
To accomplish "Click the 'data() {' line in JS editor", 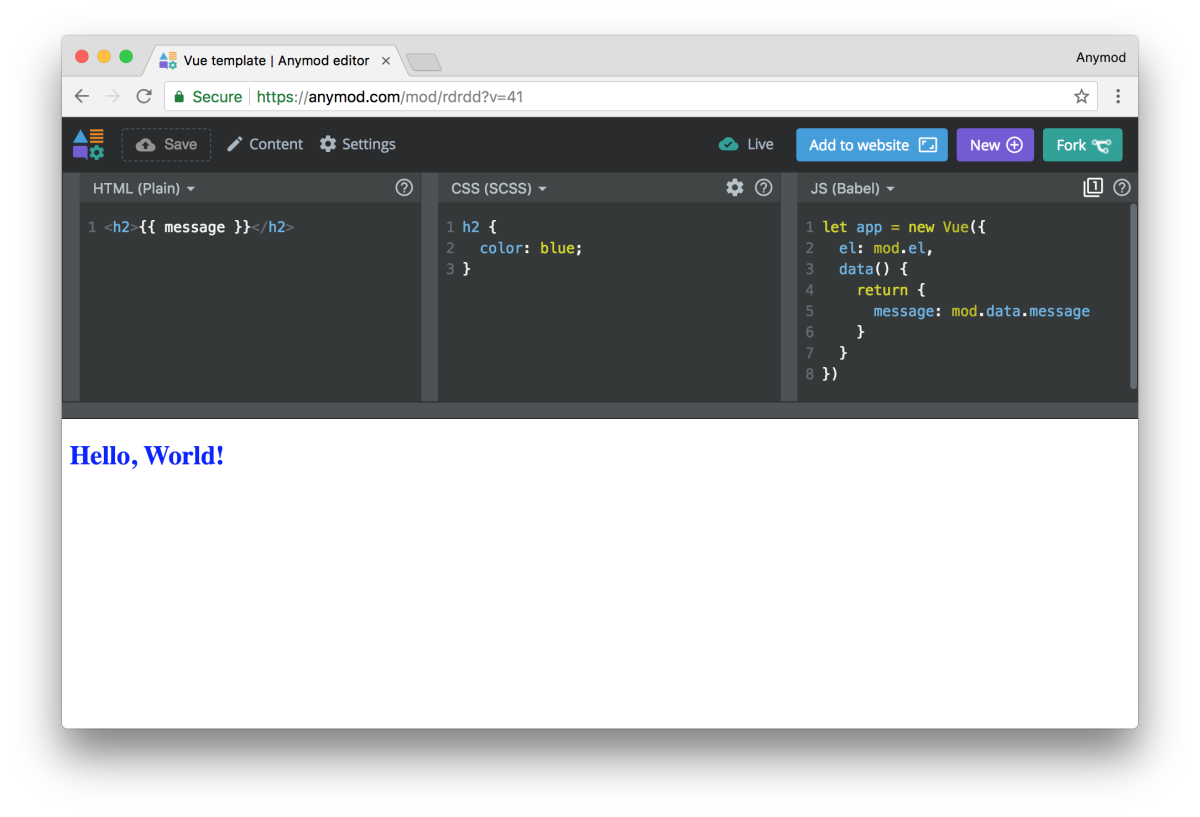I will [x=873, y=269].
